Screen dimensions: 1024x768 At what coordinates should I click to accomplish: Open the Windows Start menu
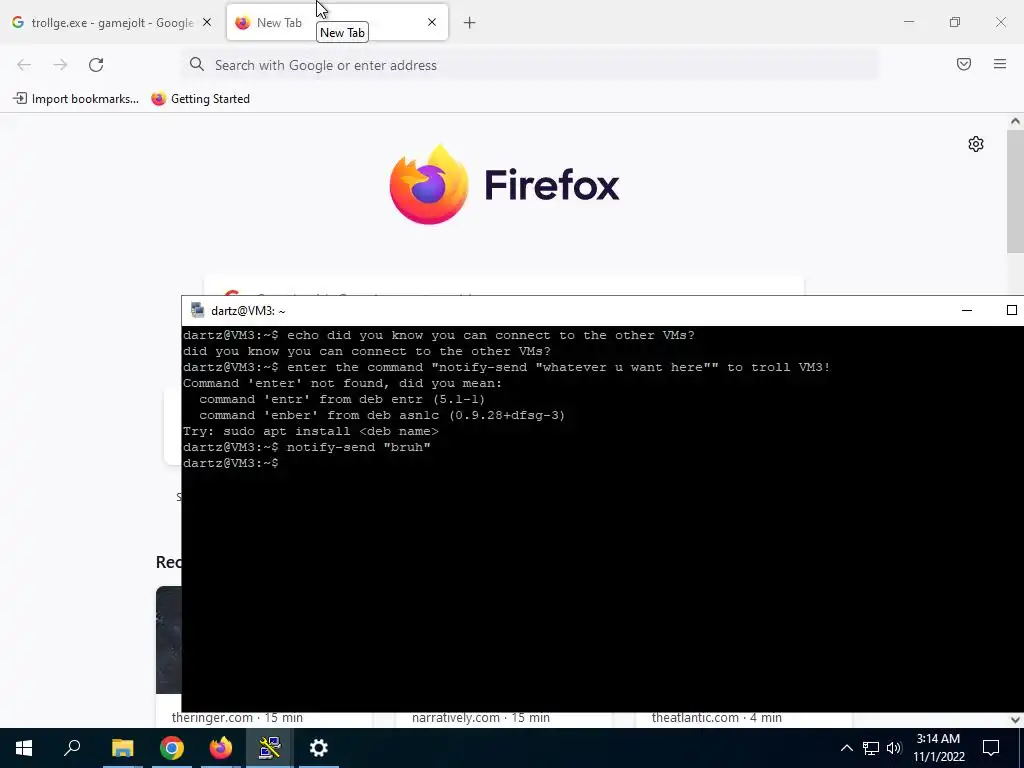[x=24, y=748]
